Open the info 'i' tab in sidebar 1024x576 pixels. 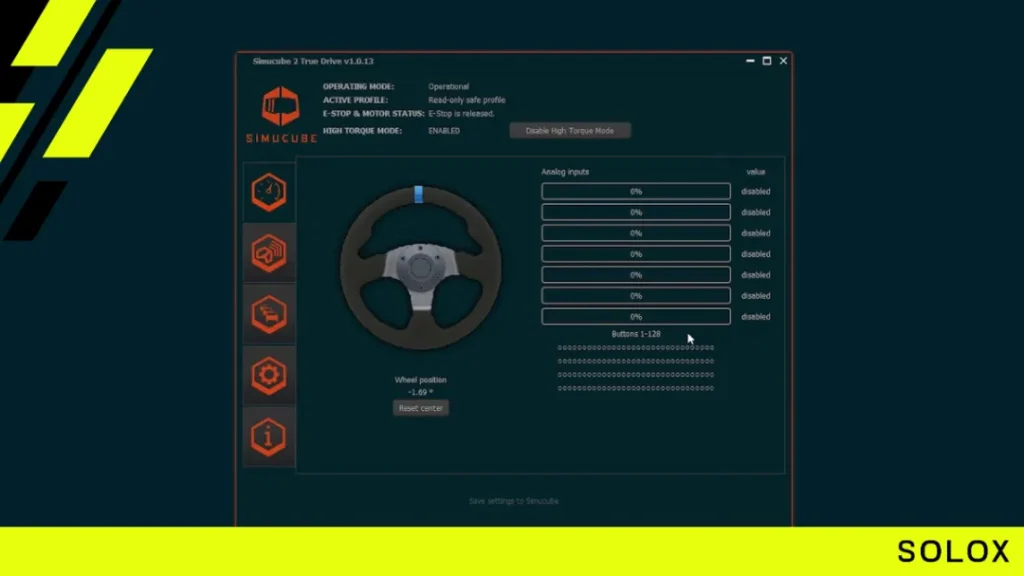coord(269,436)
